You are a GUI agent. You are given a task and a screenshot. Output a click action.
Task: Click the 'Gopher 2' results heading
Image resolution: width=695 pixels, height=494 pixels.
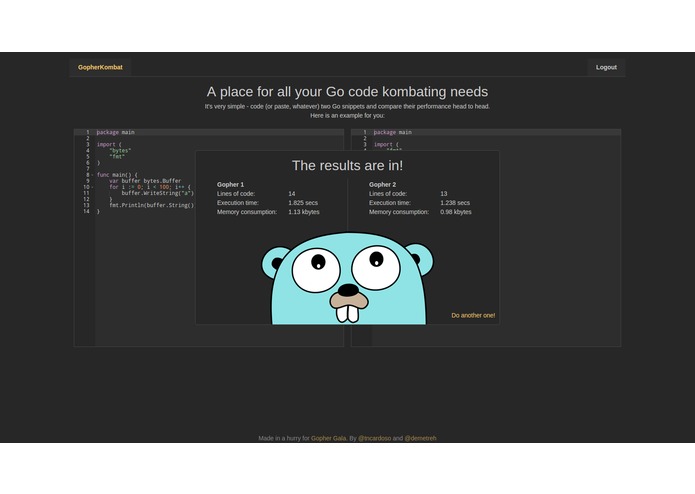tap(383, 184)
